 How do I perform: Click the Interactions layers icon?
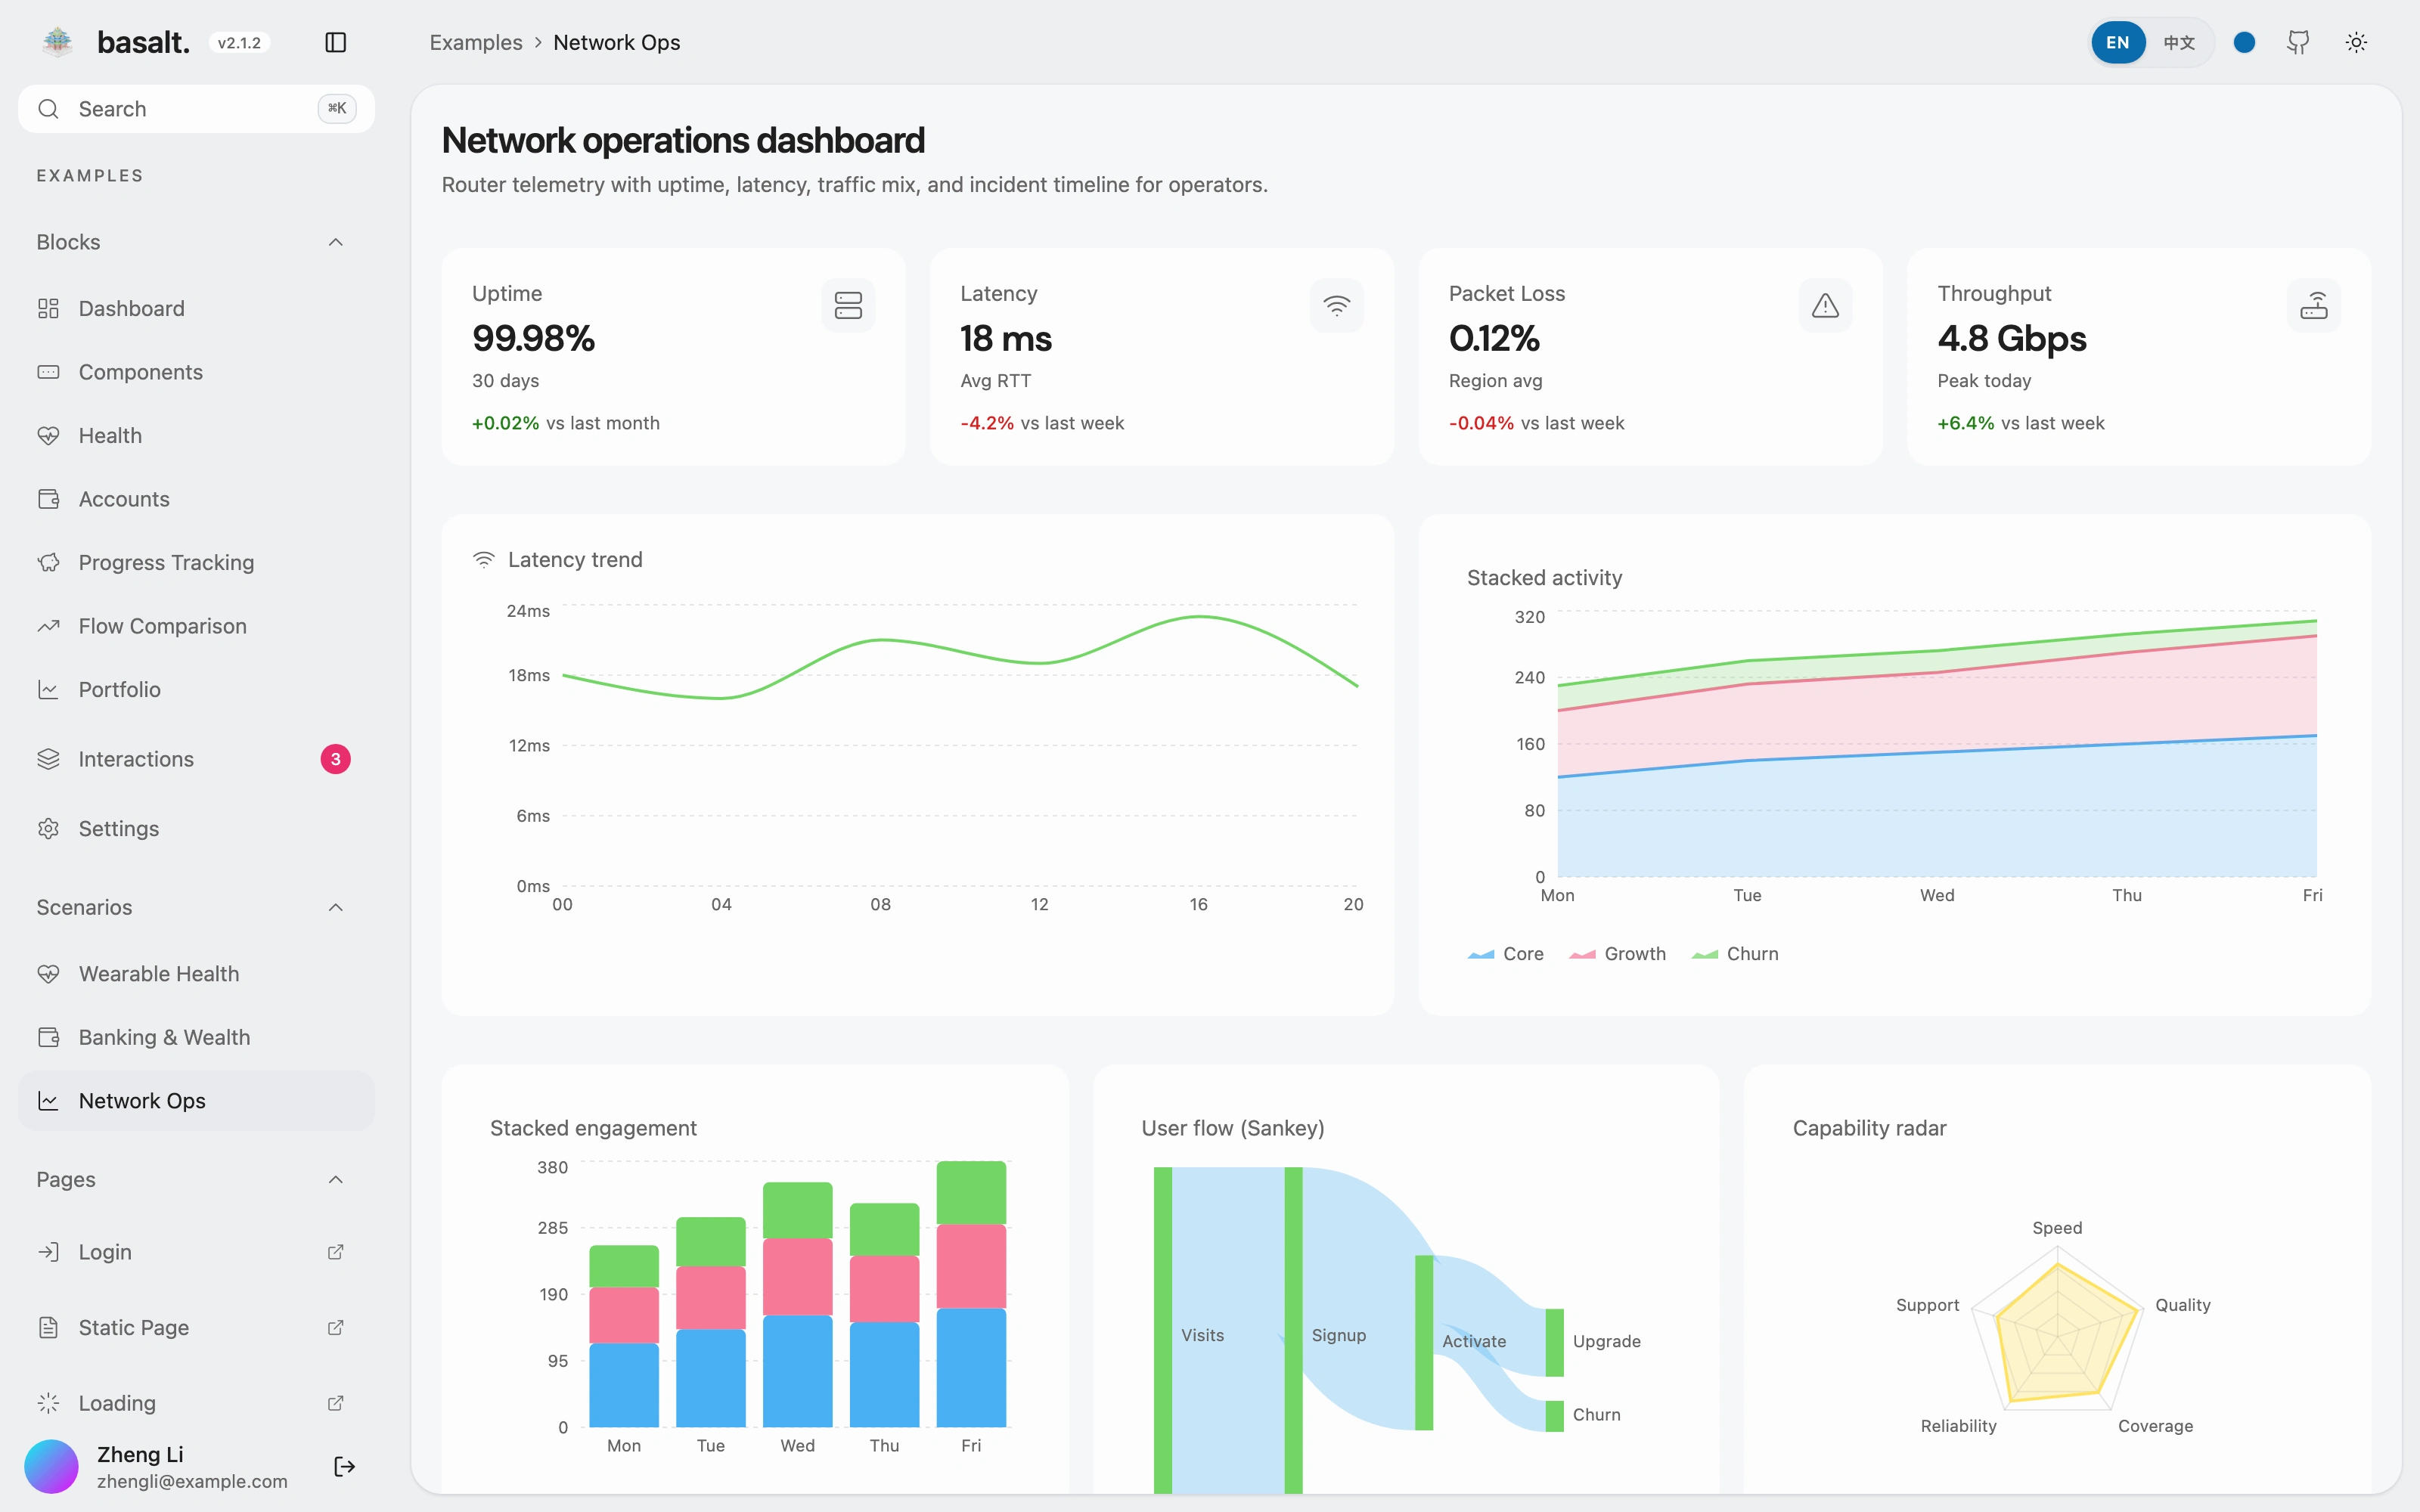48,759
